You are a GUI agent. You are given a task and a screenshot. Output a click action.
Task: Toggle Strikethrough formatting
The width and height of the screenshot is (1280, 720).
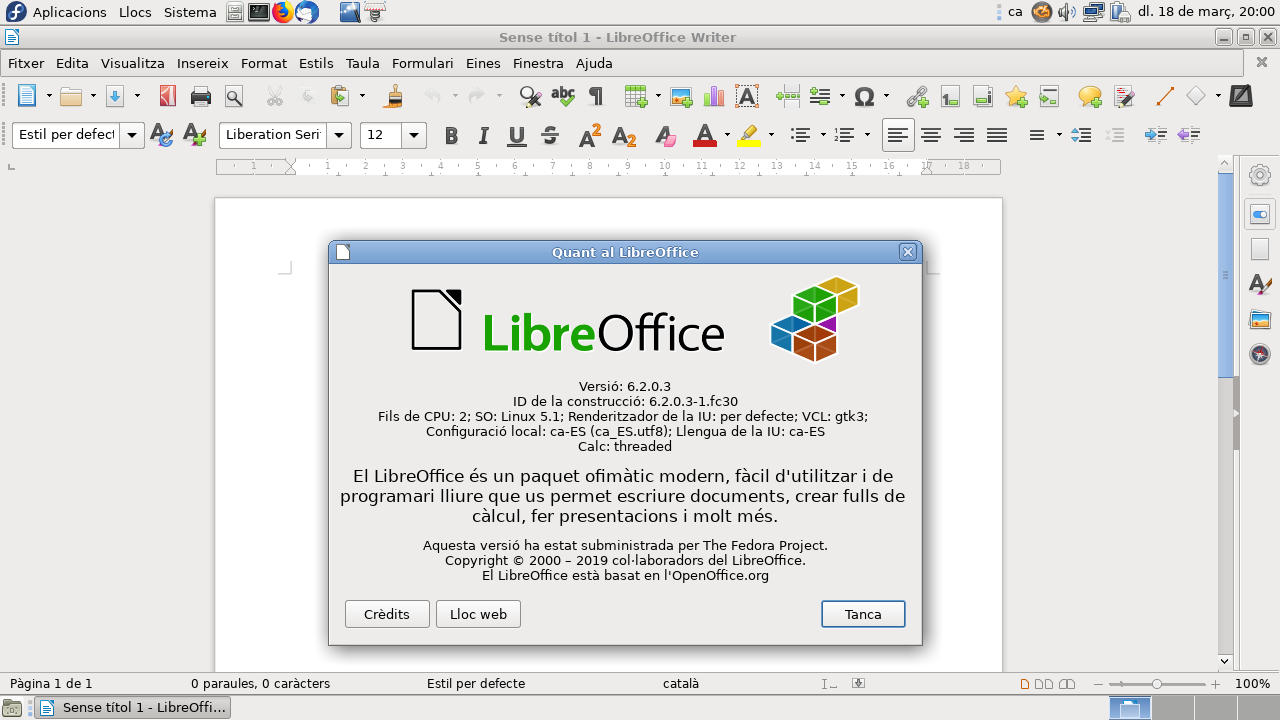[x=549, y=135]
